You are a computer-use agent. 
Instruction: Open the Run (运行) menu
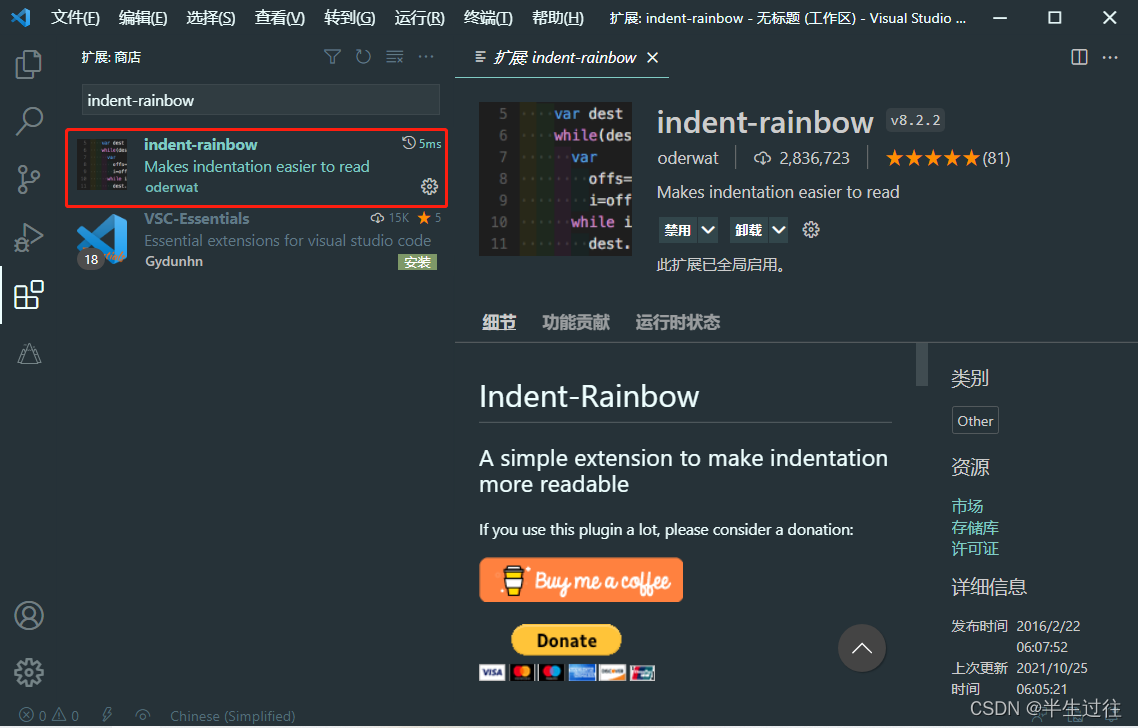tap(419, 18)
